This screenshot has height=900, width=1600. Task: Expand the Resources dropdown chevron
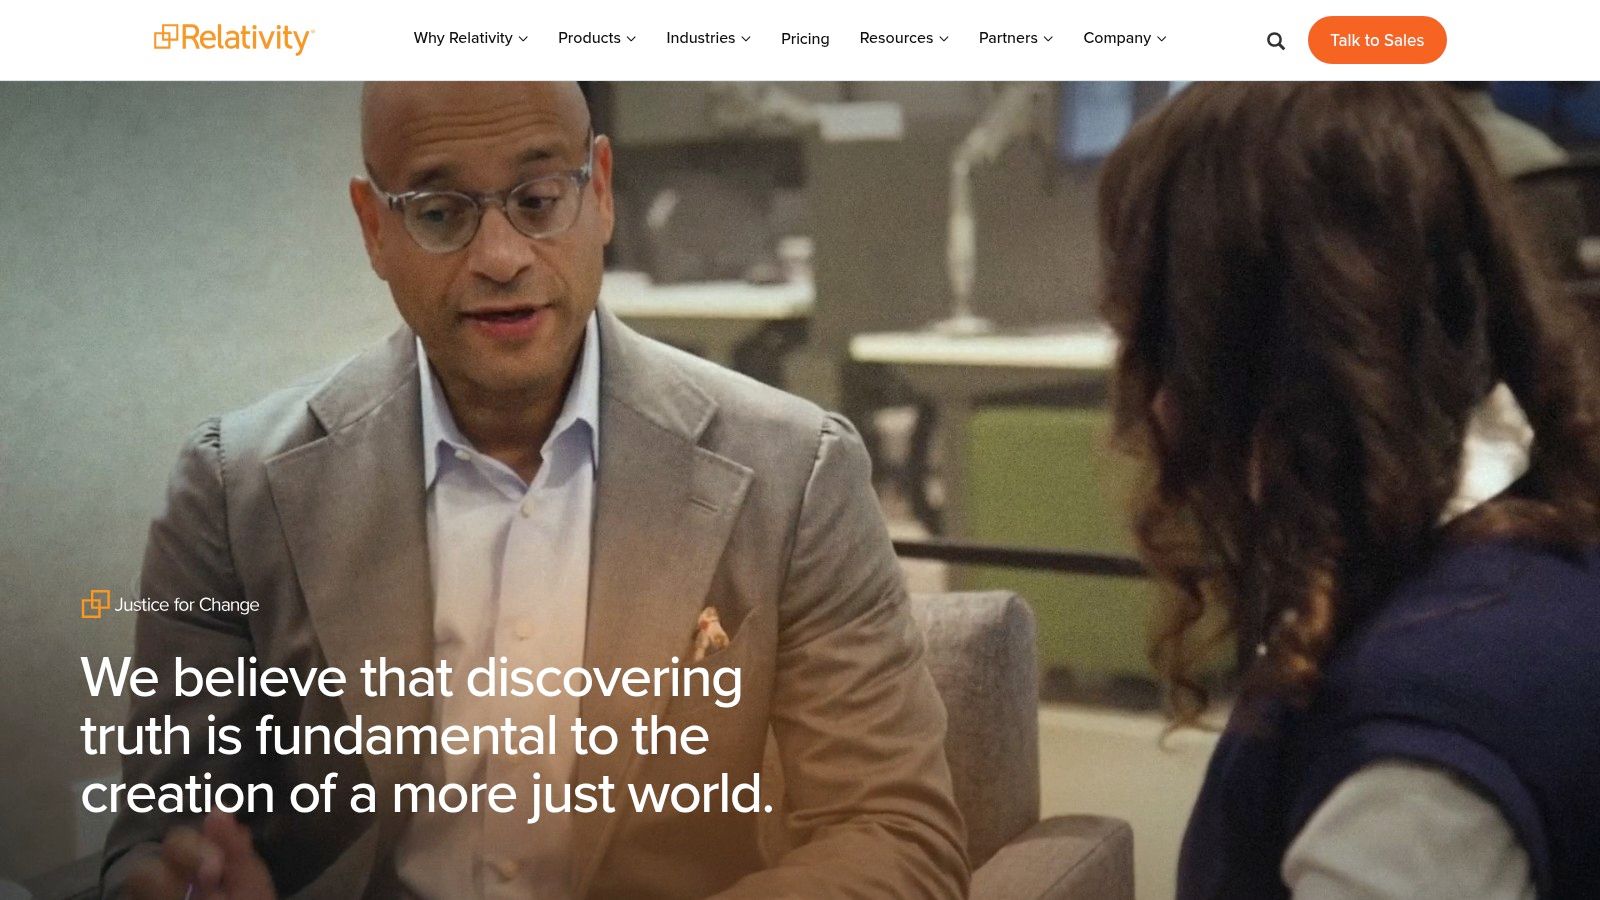pos(943,39)
